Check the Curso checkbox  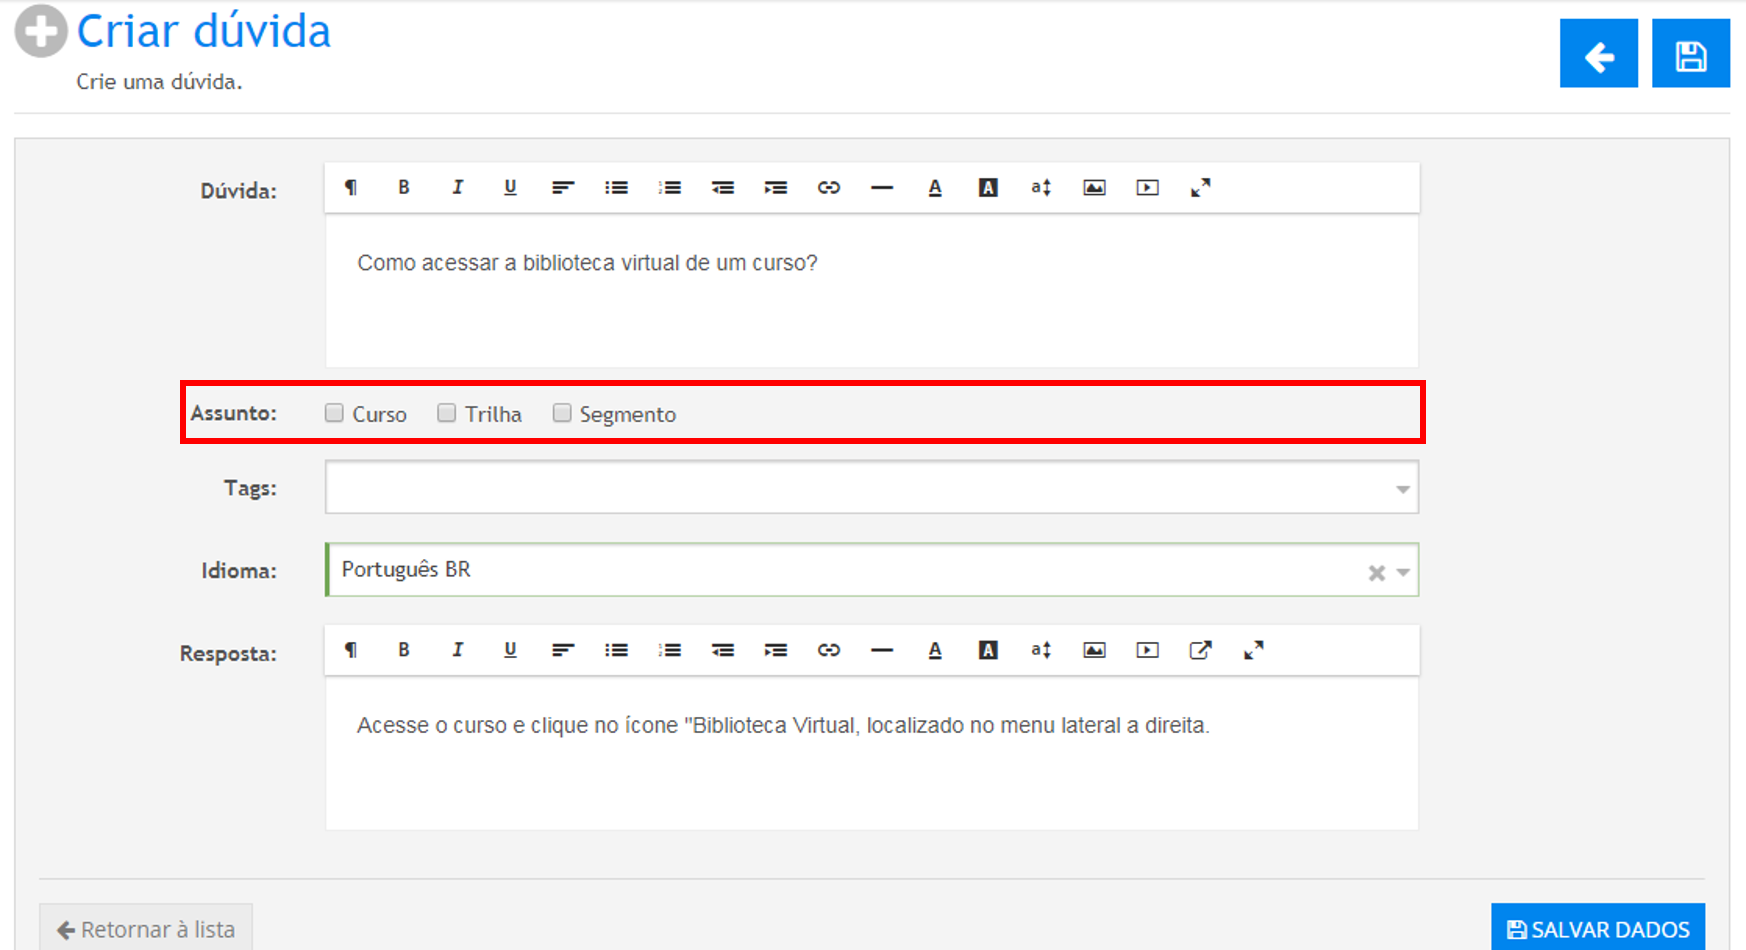[x=334, y=413]
